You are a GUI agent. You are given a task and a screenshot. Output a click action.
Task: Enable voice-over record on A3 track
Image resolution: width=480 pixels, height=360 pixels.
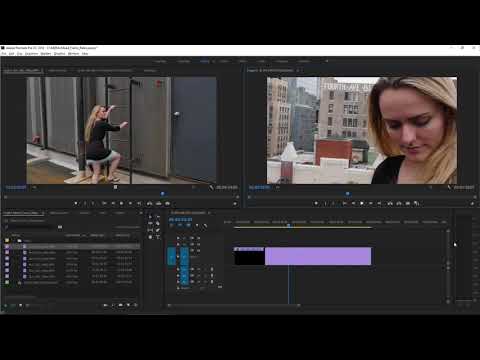[212, 282]
